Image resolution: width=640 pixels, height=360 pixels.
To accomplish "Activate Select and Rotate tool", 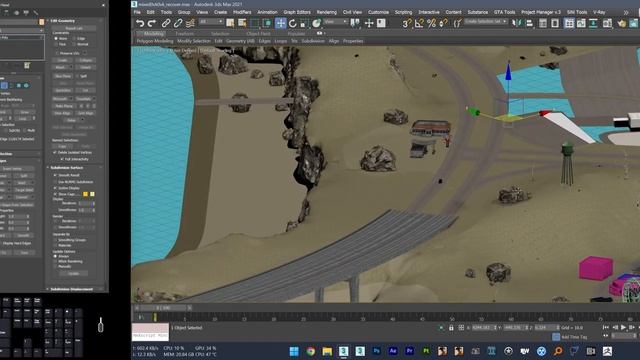I will tap(293, 23).
